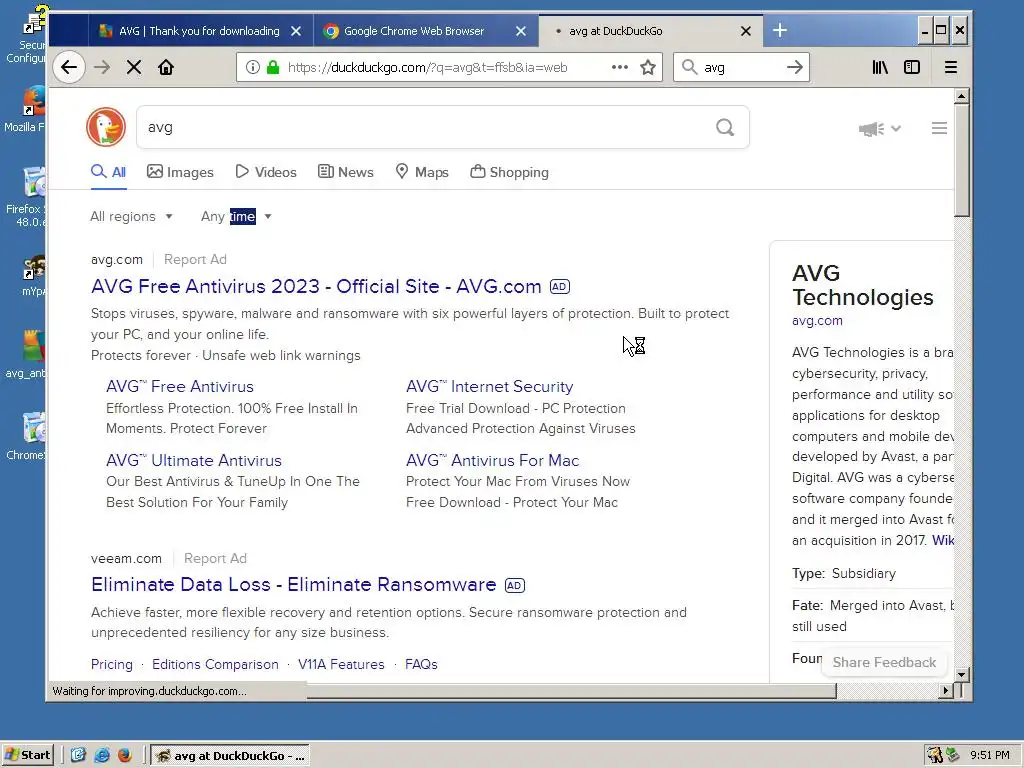Expand the All regions dropdown
Image resolution: width=1024 pixels, height=768 pixels.
coord(131,217)
